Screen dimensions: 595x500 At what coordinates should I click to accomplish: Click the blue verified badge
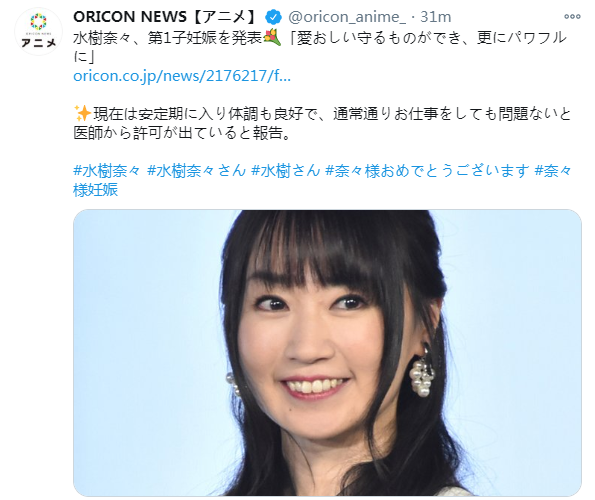point(273,17)
